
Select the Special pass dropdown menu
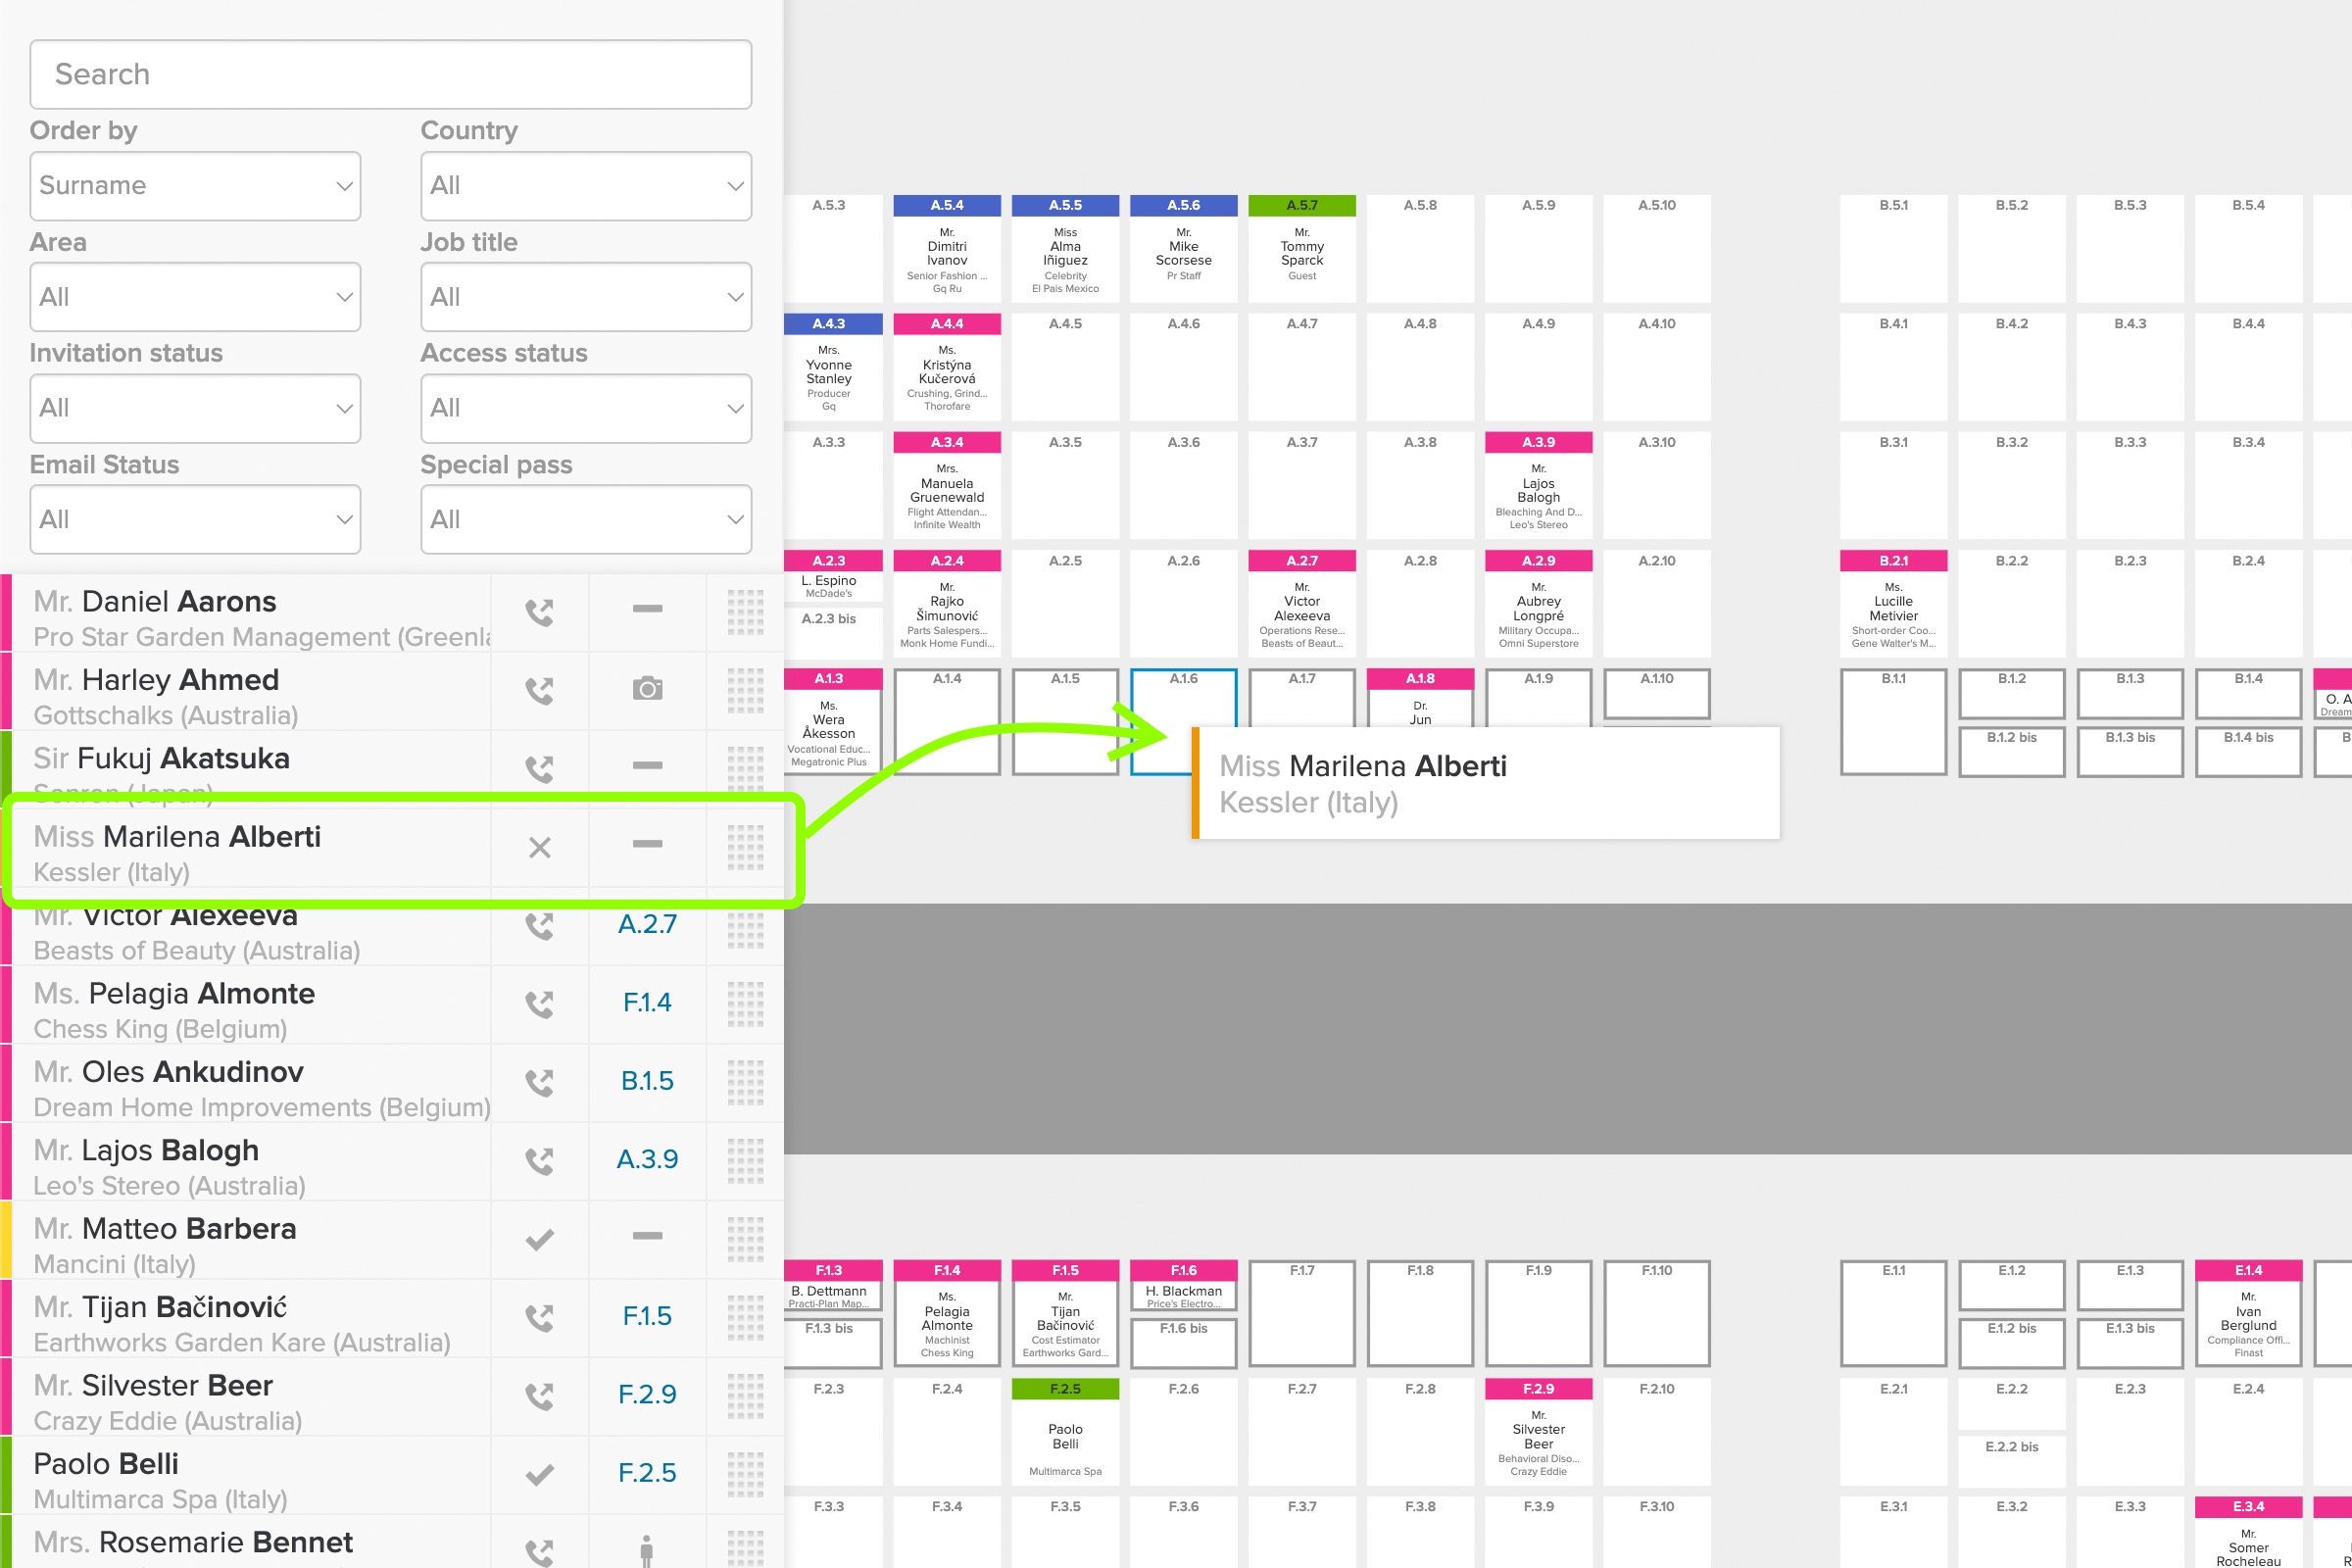[x=586, y=519]
